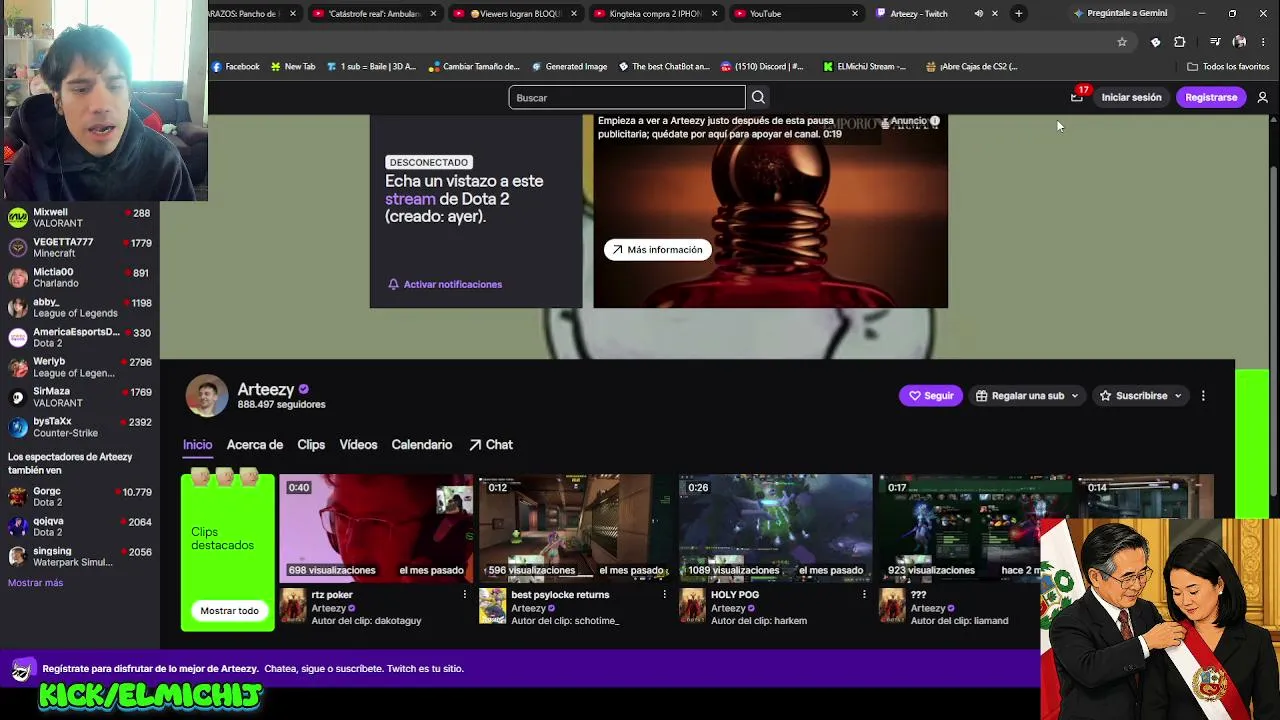Open the channel Clips tab

[x=311, y=445]
